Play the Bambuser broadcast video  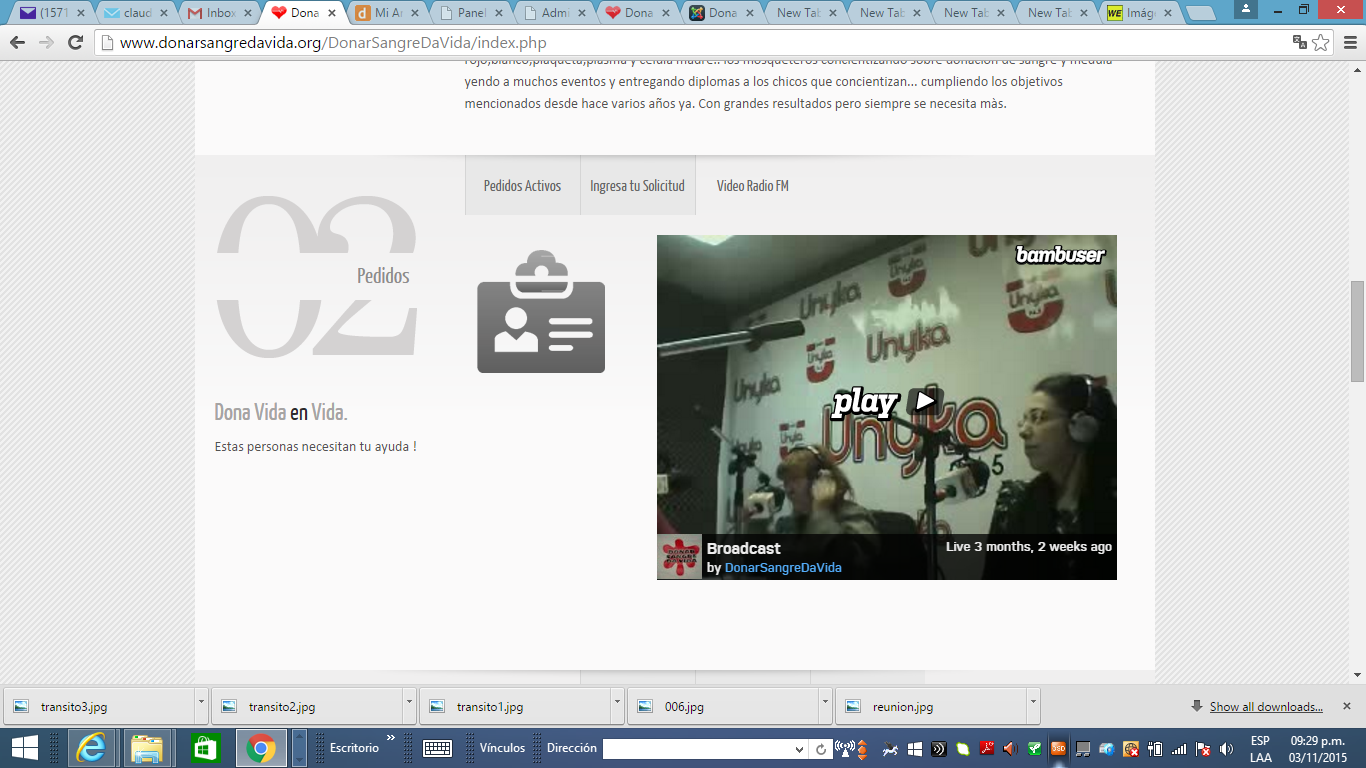point(886,402)
